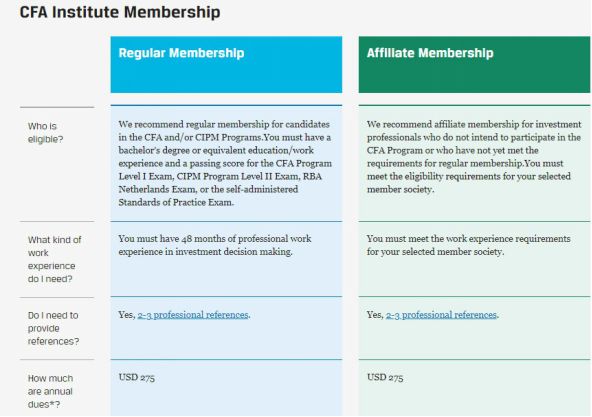Select the 'Who is eligible?' row label

[45, 133]
